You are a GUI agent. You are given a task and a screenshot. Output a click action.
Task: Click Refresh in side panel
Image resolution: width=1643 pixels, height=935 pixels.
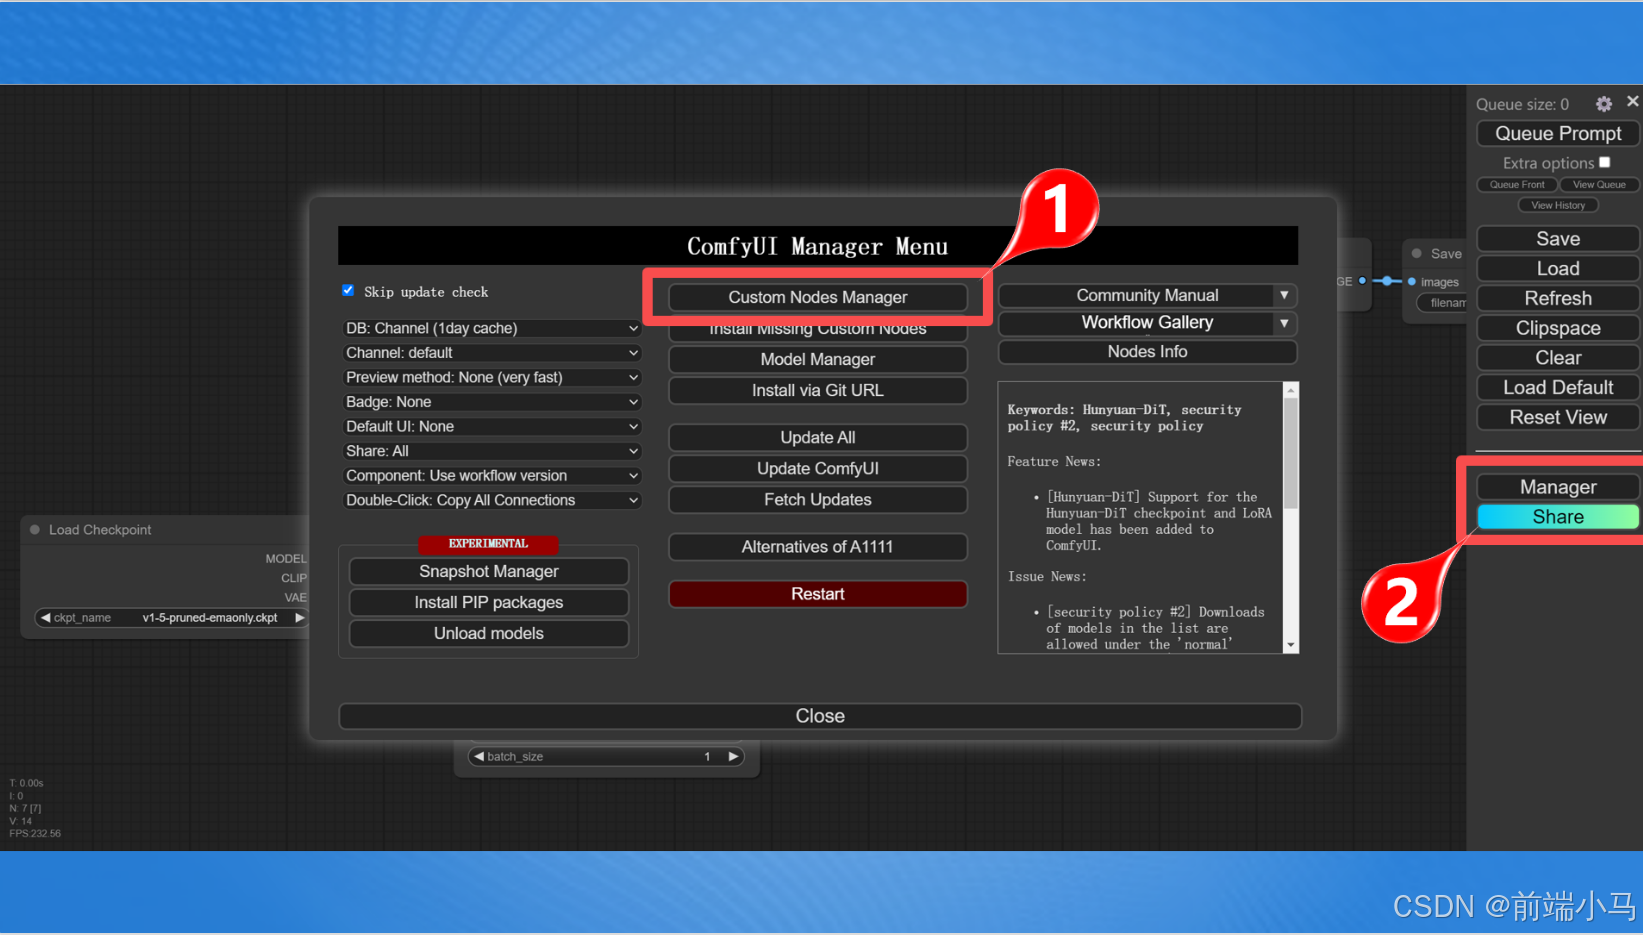1557,298
